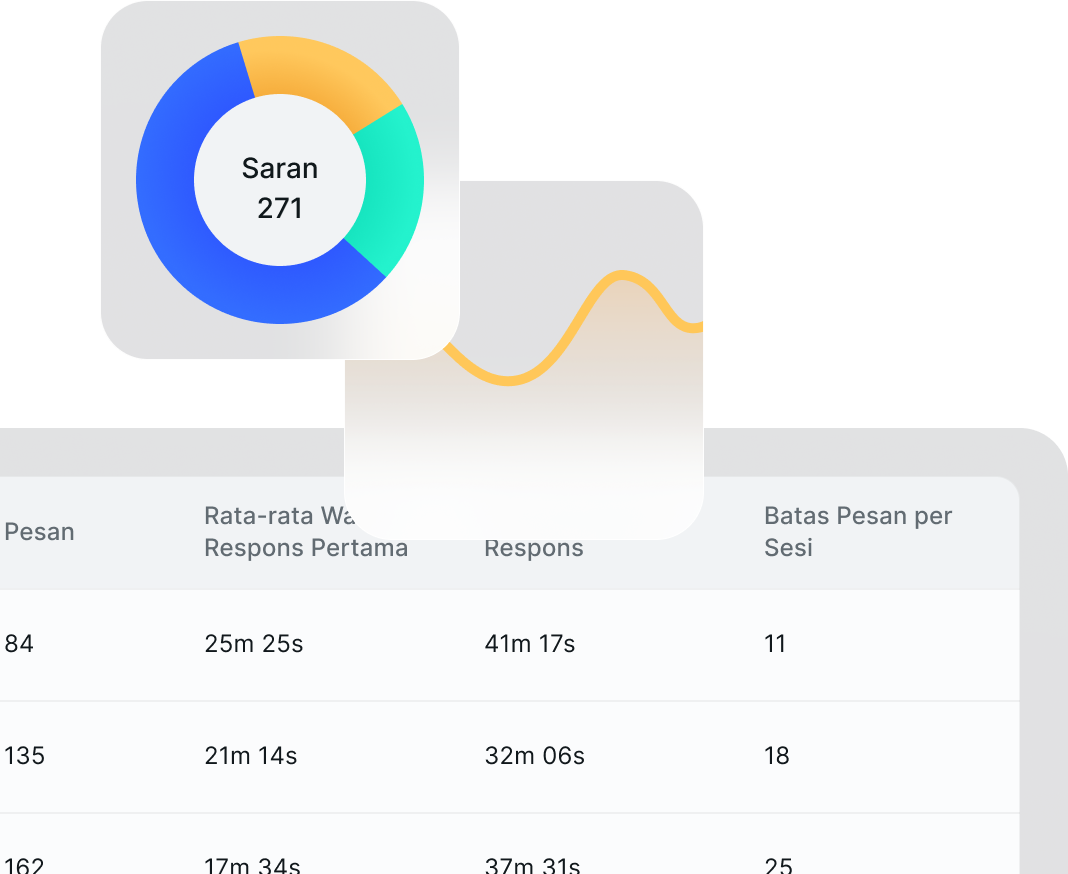Click the 37m 31s response cell
Viewport: 1068px width, 874px height.
point(532,865)
